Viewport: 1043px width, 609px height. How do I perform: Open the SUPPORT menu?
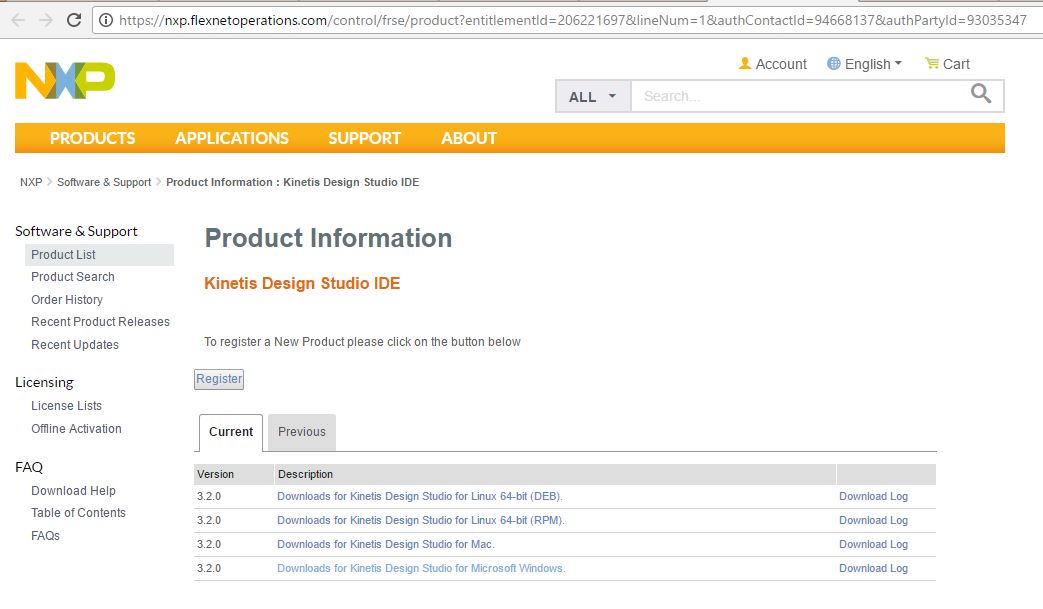[x=365, y=138]
